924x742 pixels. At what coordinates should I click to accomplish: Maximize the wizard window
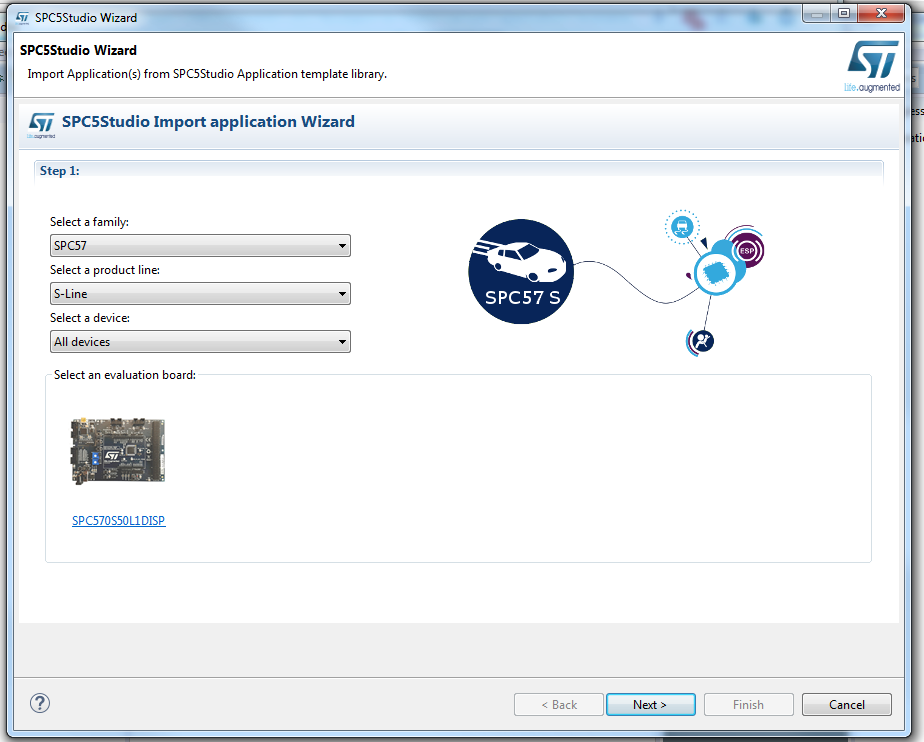(x=844, y=13)
